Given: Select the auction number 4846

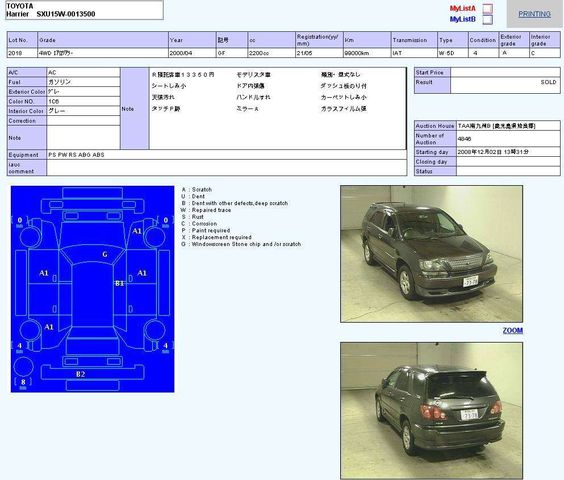Looking at the screenshot, I should [464, 139].
